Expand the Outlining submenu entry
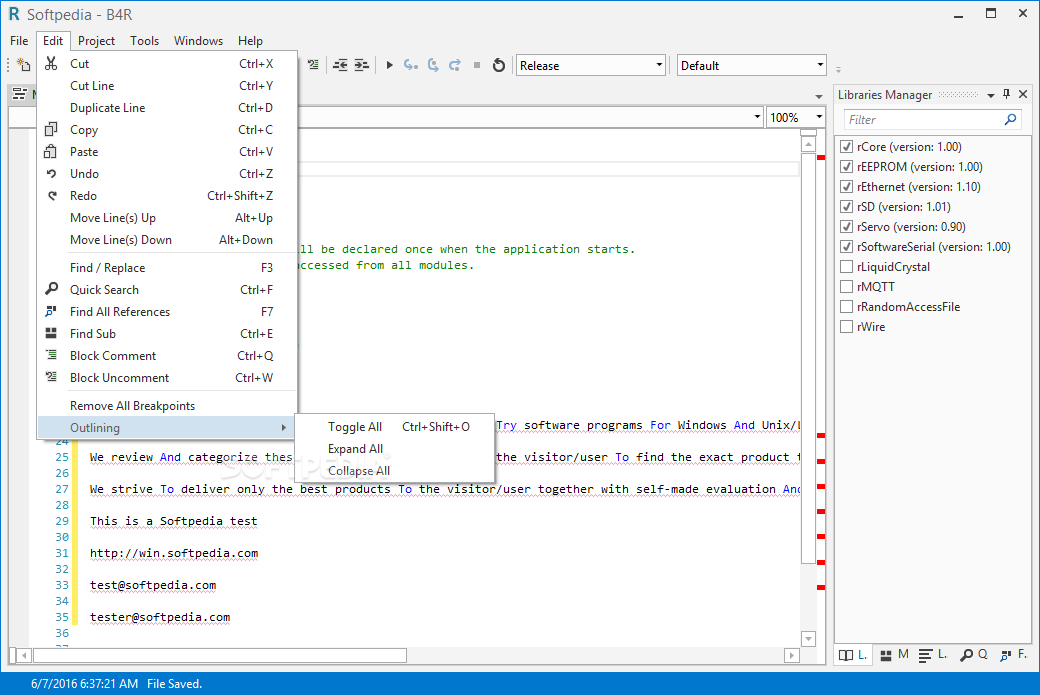This screenshot has width=1040, height=695. (167, 428)
